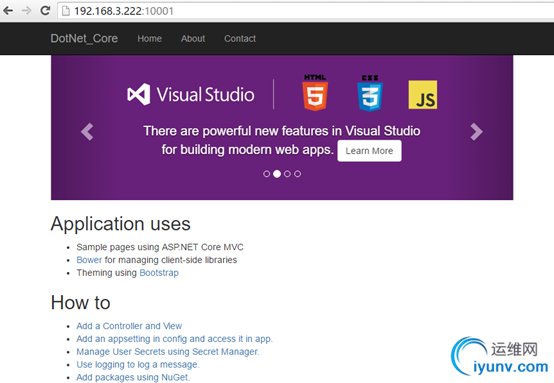
Task: Click the URL address bar field
Action: [x=306, y=11]
